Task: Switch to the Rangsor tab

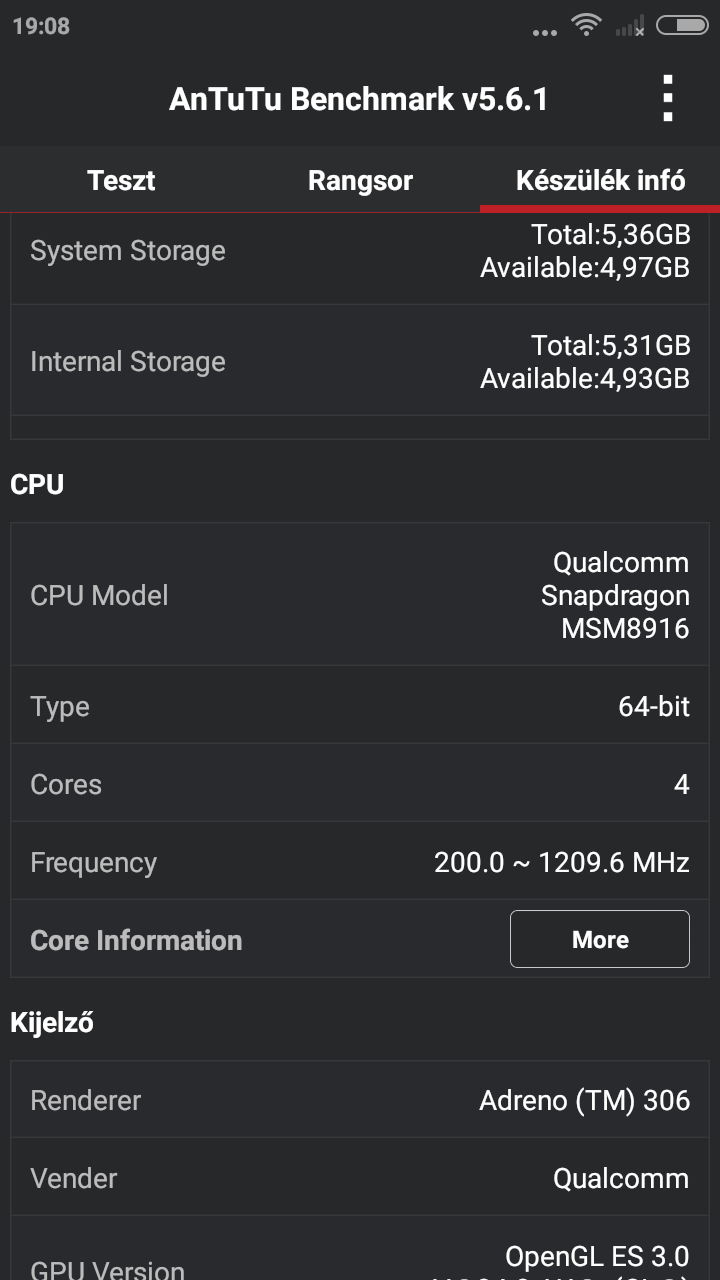Action: coord(360,181)
